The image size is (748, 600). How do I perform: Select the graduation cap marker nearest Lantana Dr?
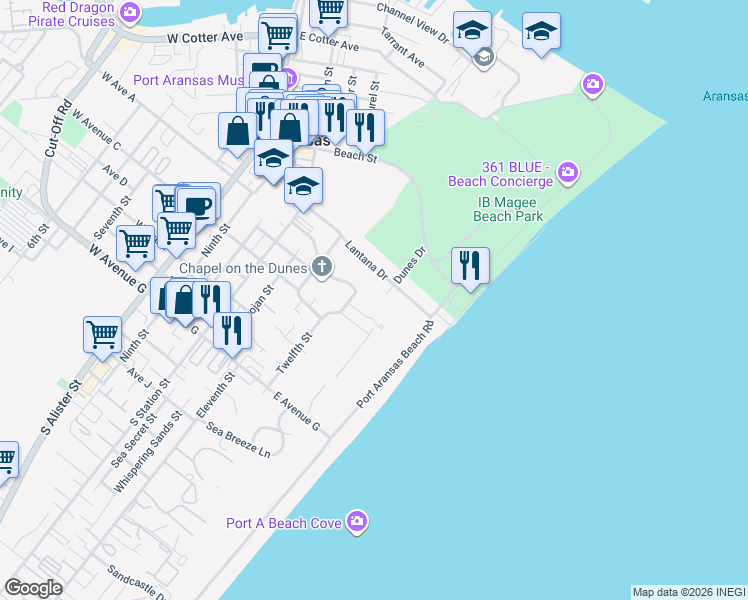(303, 186)
